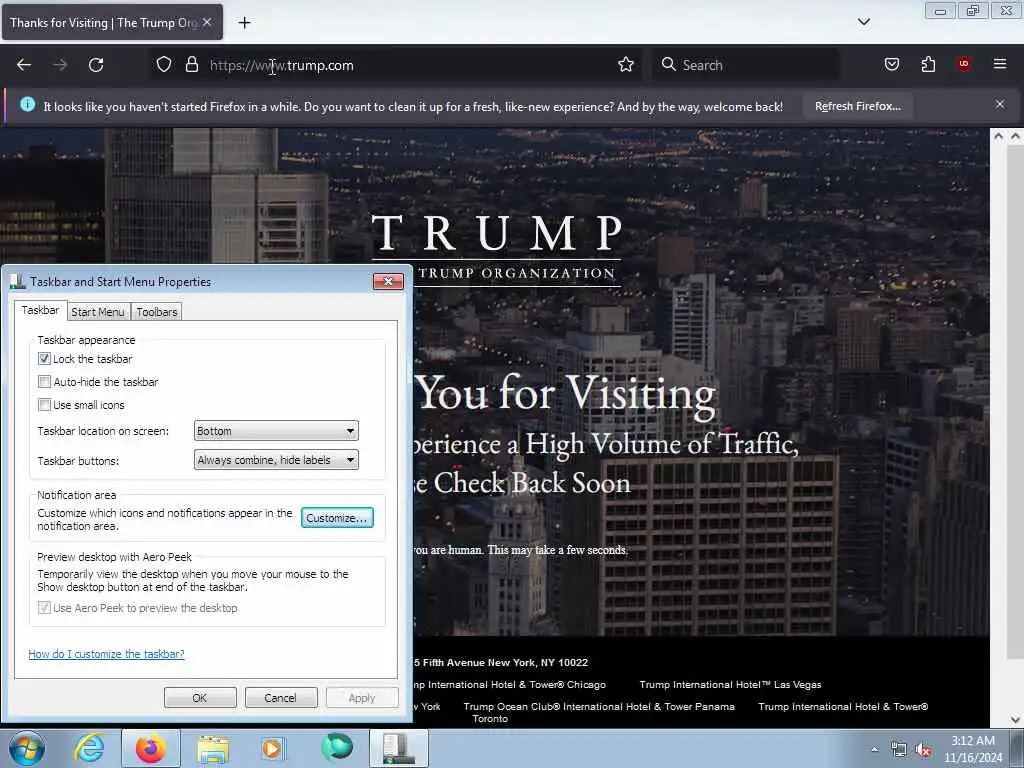Open Windows Explorer folder taskbar icon

(213, 748)
